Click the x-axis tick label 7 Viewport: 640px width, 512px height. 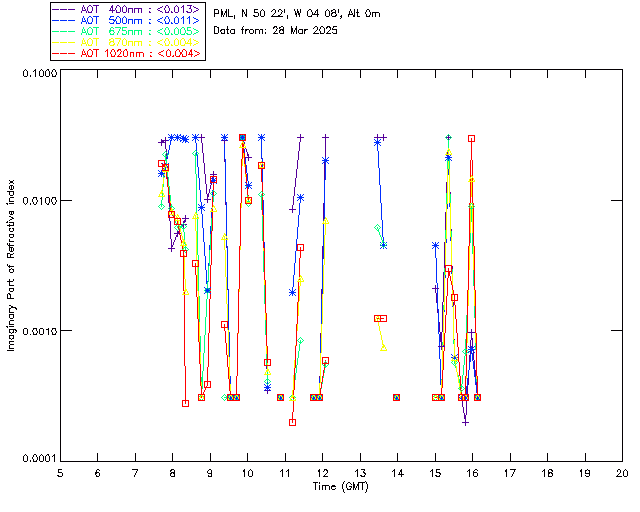pos(135,474)
